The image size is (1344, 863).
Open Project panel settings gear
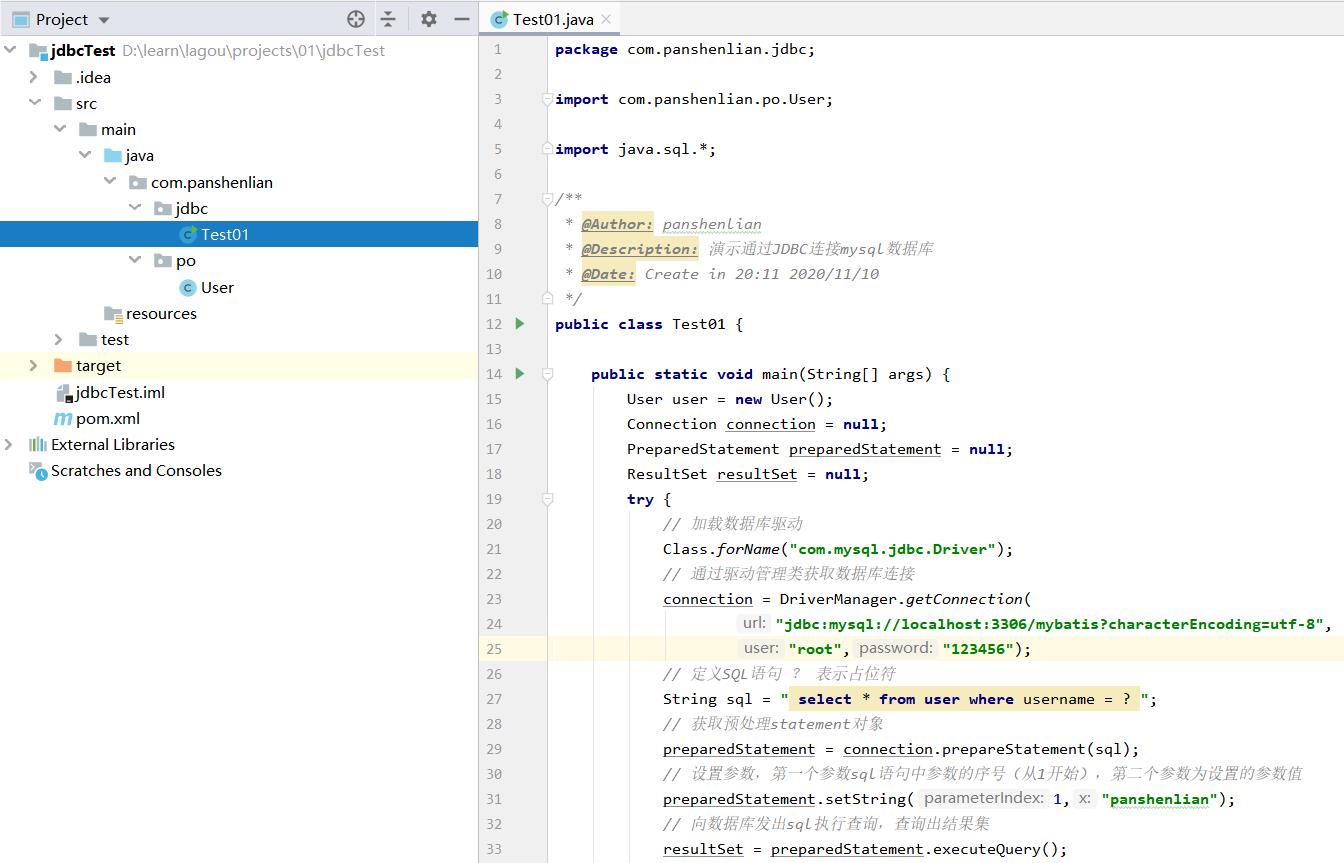coord(429,19)
